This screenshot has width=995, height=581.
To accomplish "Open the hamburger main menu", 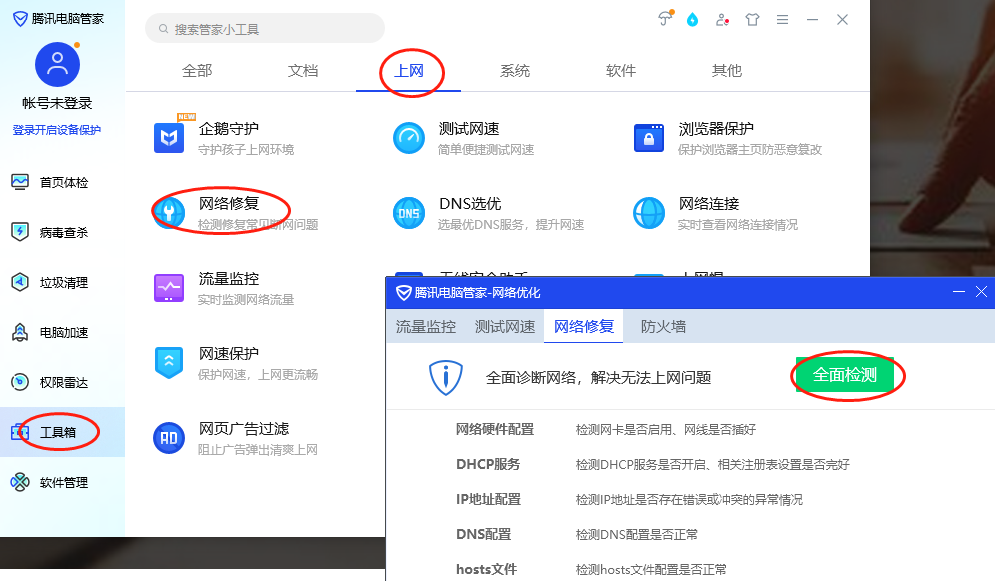I will (782, 20).
